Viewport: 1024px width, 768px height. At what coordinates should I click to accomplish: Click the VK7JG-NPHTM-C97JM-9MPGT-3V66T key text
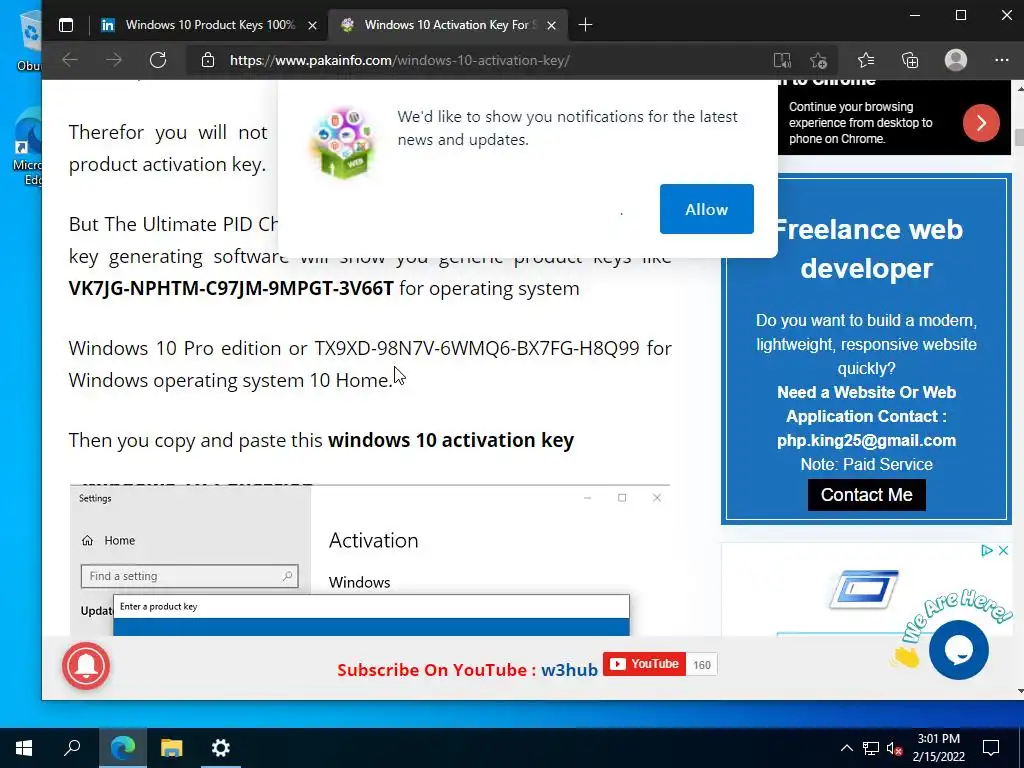coord(231,288)
